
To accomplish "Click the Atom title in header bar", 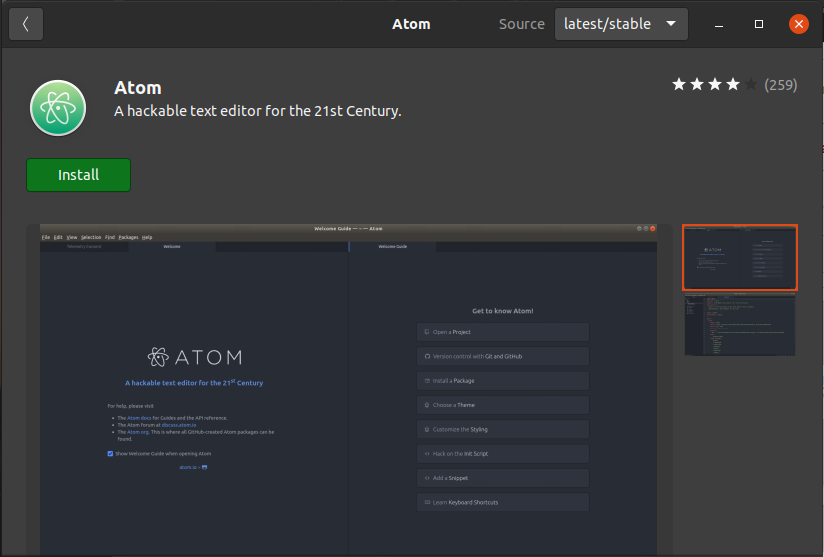I will click(411, 24).
